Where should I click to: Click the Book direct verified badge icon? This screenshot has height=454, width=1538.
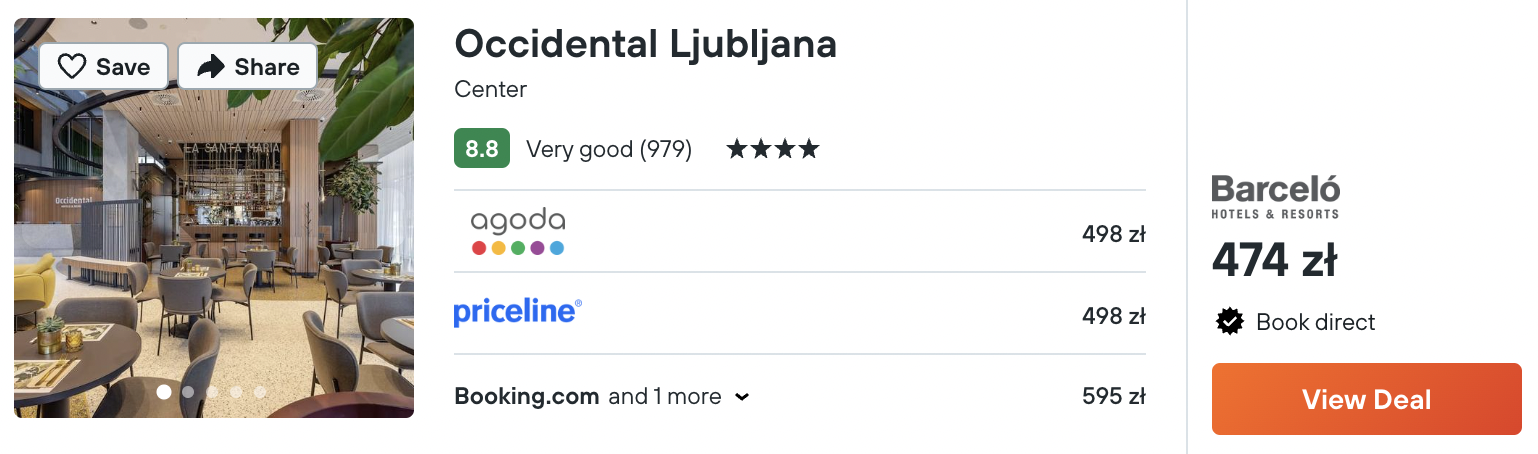point(1229,322)
